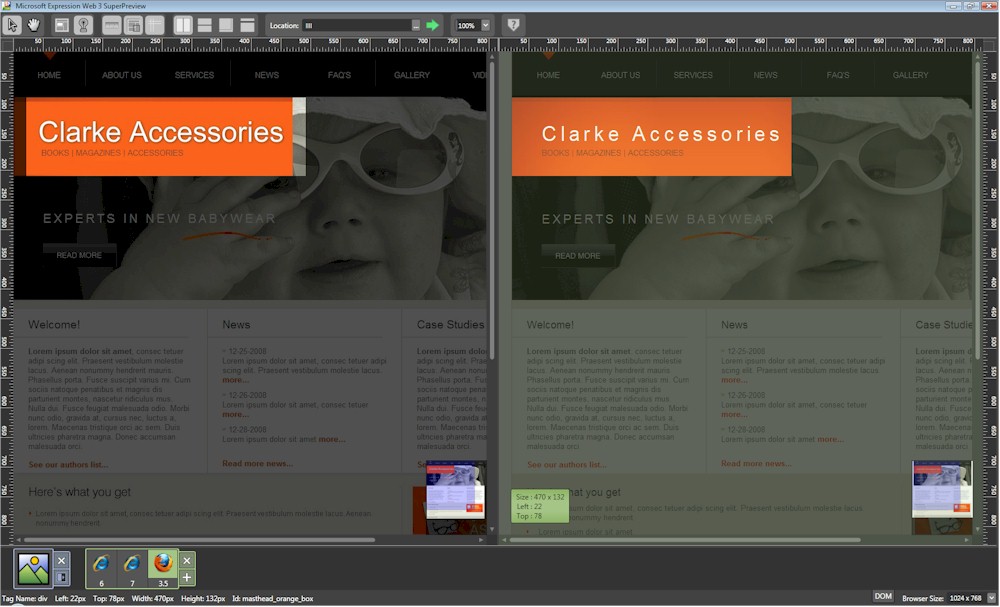Open the browse button beside Location
The width and height of the screenshot is (1000, 607).
(x=416, y=26)
